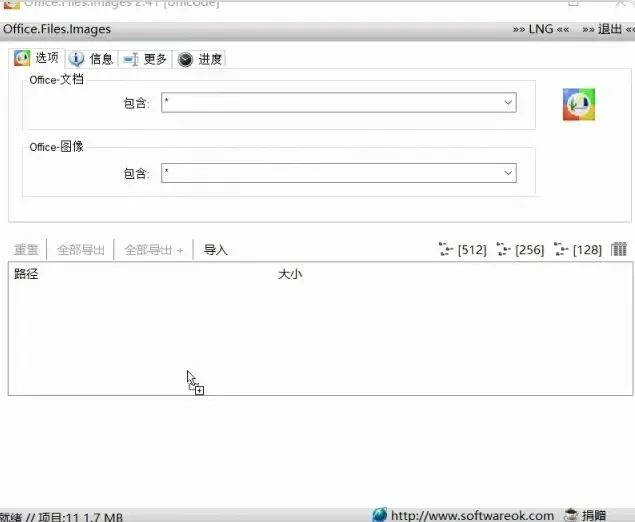This screenshot has height=522, width=635.
Task: Open the »» LNG «« language menu
Action: (541, 29)
